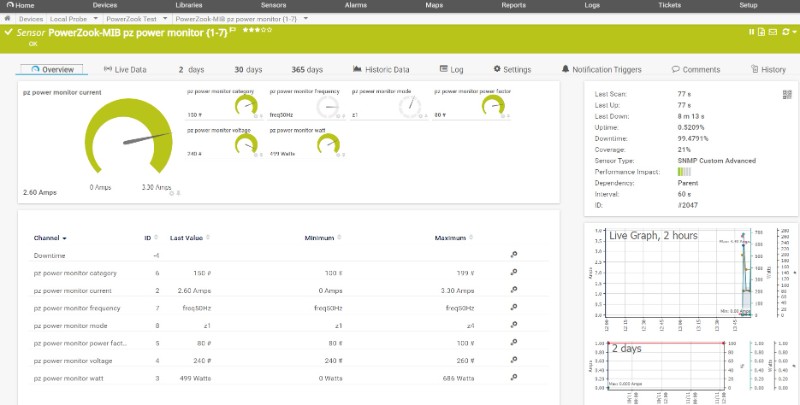Sort table by Channel column
800x405 pixels.
(x=50, y=238)
